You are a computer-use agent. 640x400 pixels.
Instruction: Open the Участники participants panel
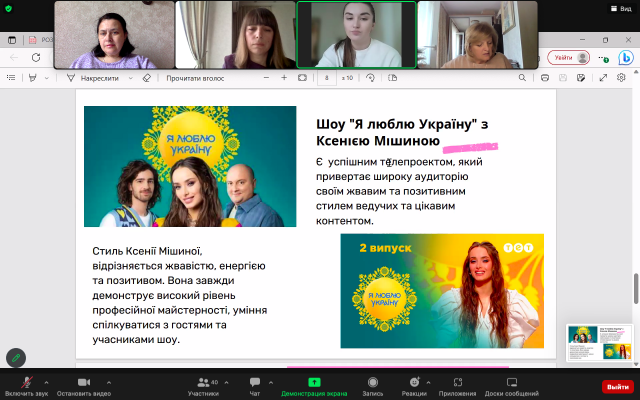pyautogui.click(x=202, y=384)
